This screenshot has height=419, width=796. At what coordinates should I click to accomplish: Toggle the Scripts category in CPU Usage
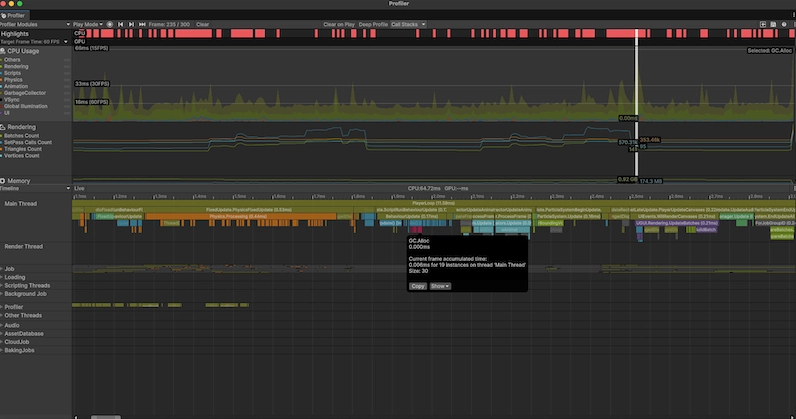(2, 73)
